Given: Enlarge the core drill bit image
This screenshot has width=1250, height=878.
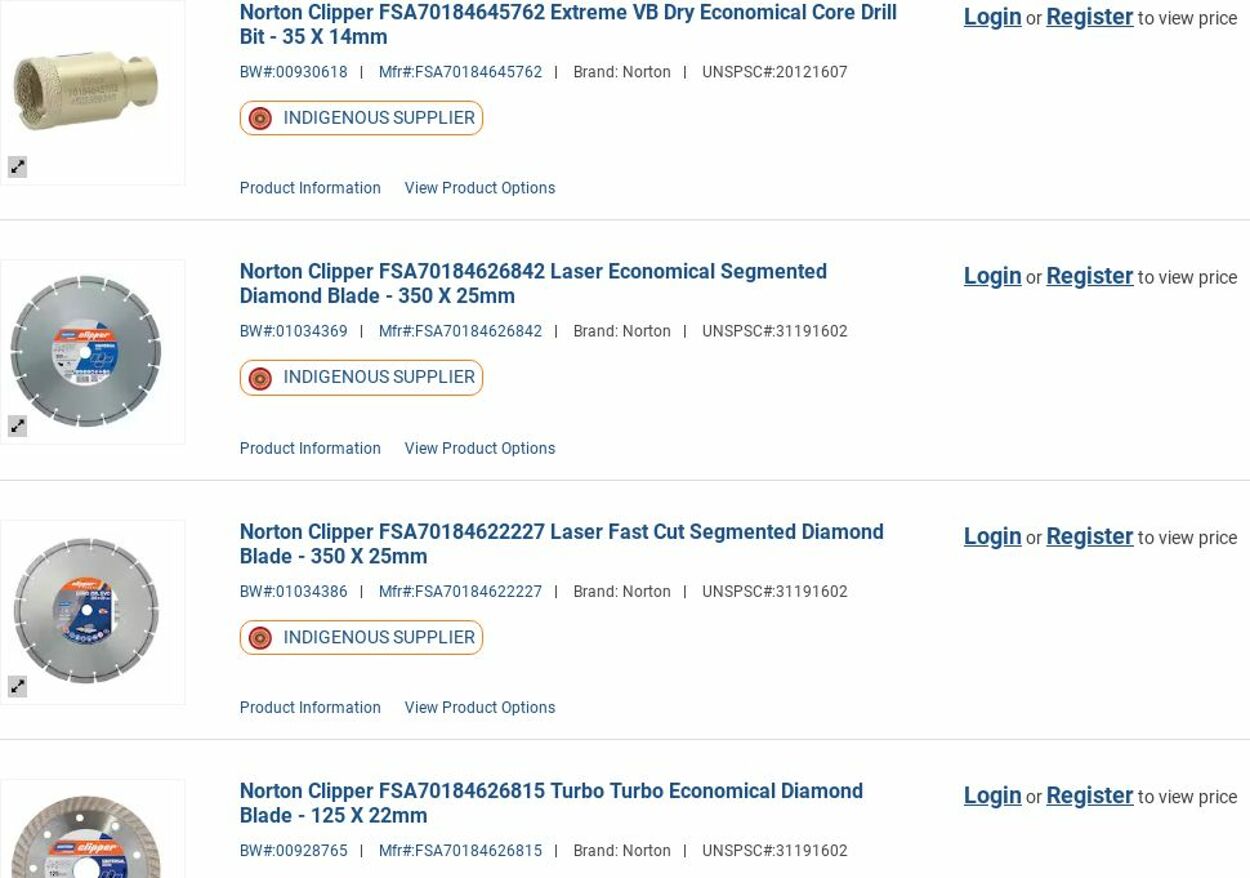Looking at the screenshot, I should pos(17,167).
